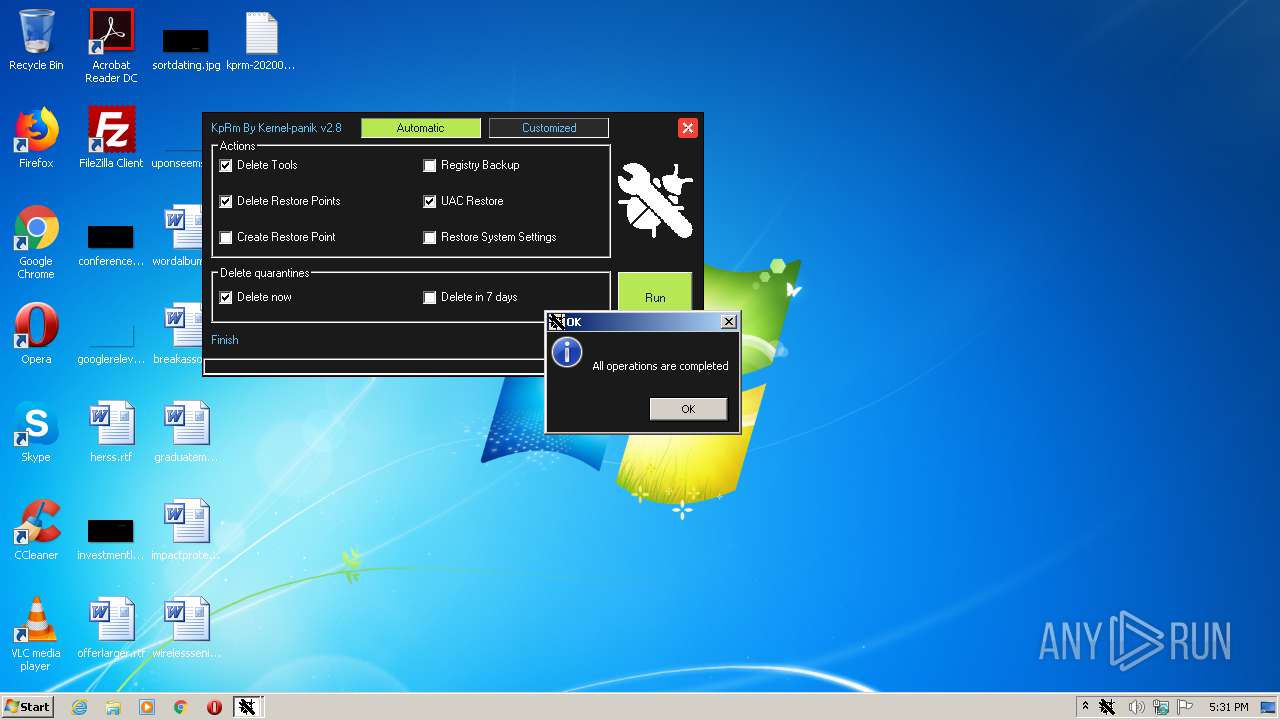Viewport: 1280px width, 720px height.
Task: Uncheck Delete now quarantine option
Action: [x=226, y=297]
